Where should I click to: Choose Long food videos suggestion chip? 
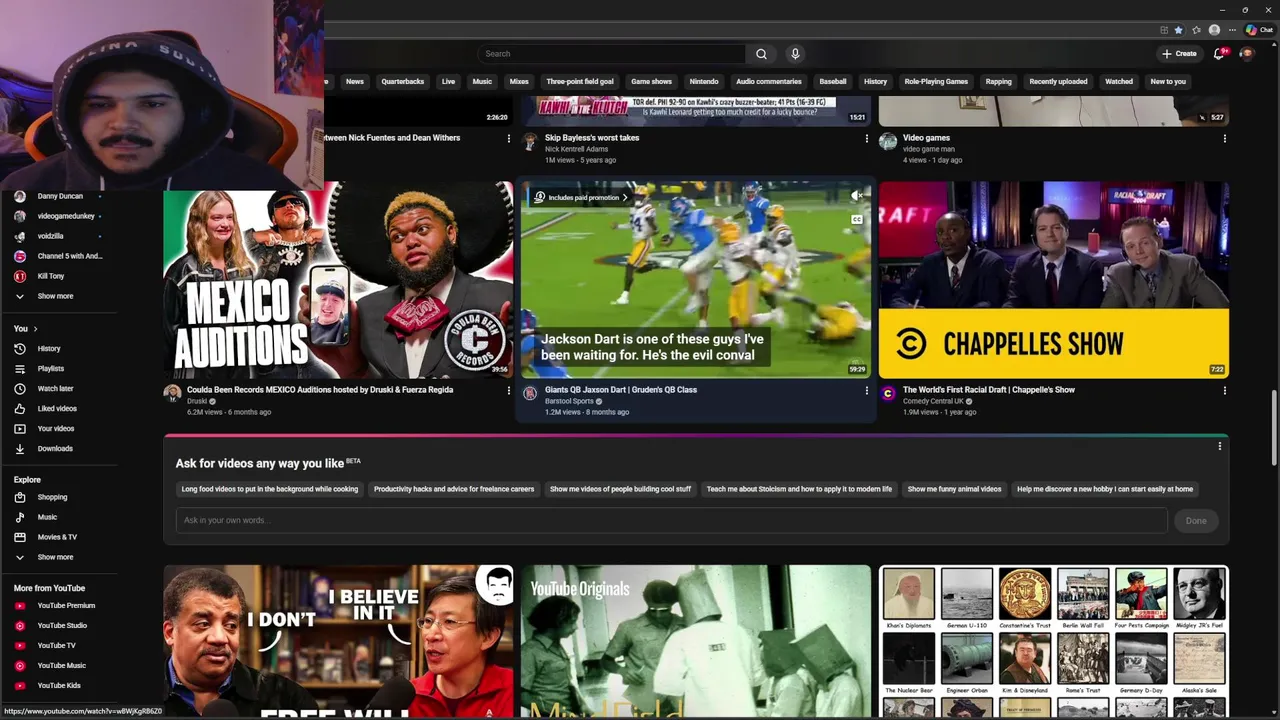269,489
